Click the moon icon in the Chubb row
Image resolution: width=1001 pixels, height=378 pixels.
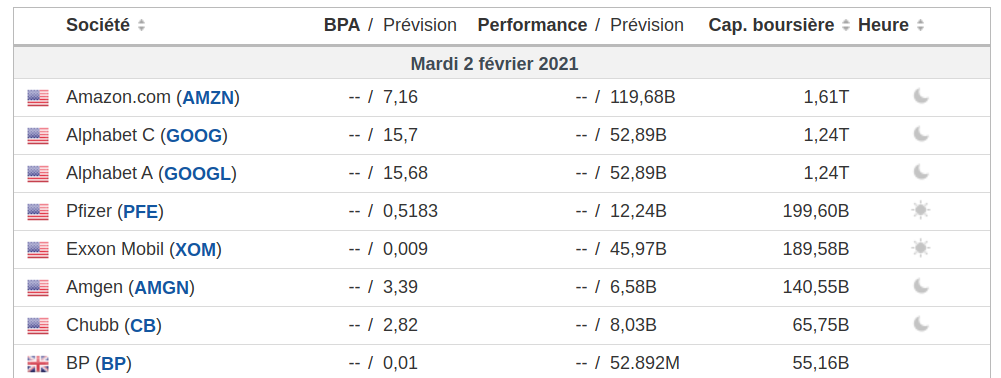tap(921, 324)
